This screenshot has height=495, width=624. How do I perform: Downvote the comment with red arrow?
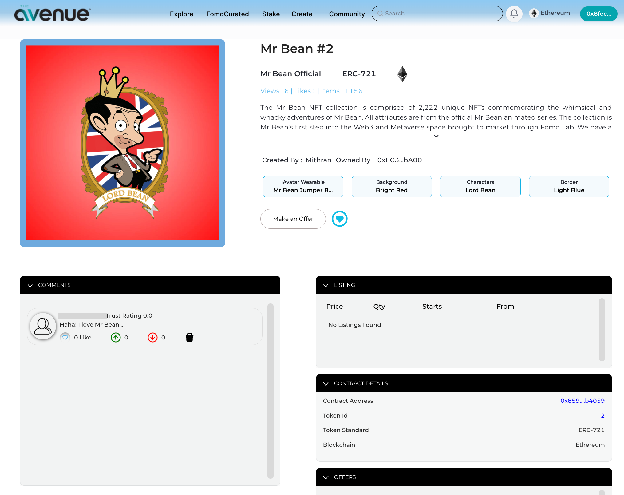pos(152,338)
